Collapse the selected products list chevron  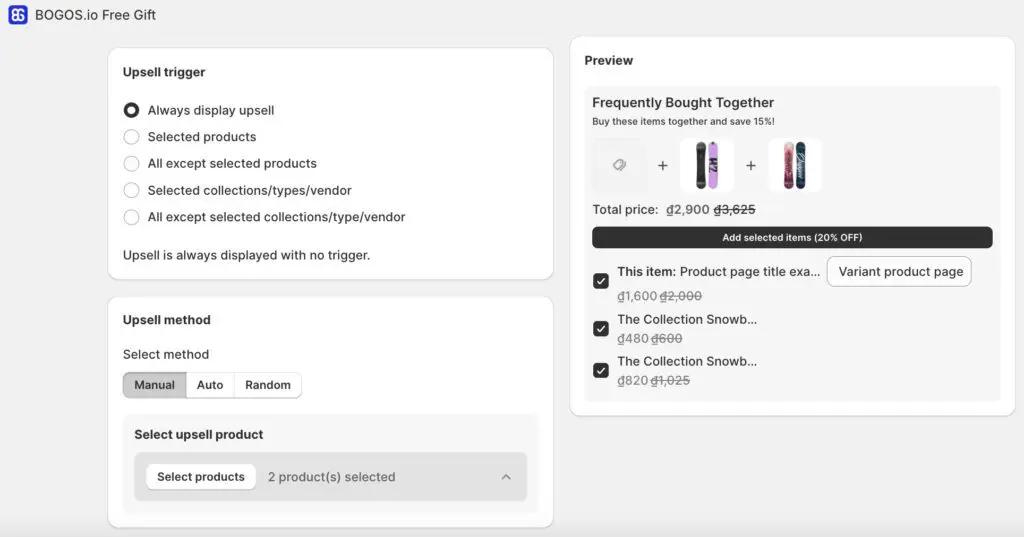click(506, 477)
